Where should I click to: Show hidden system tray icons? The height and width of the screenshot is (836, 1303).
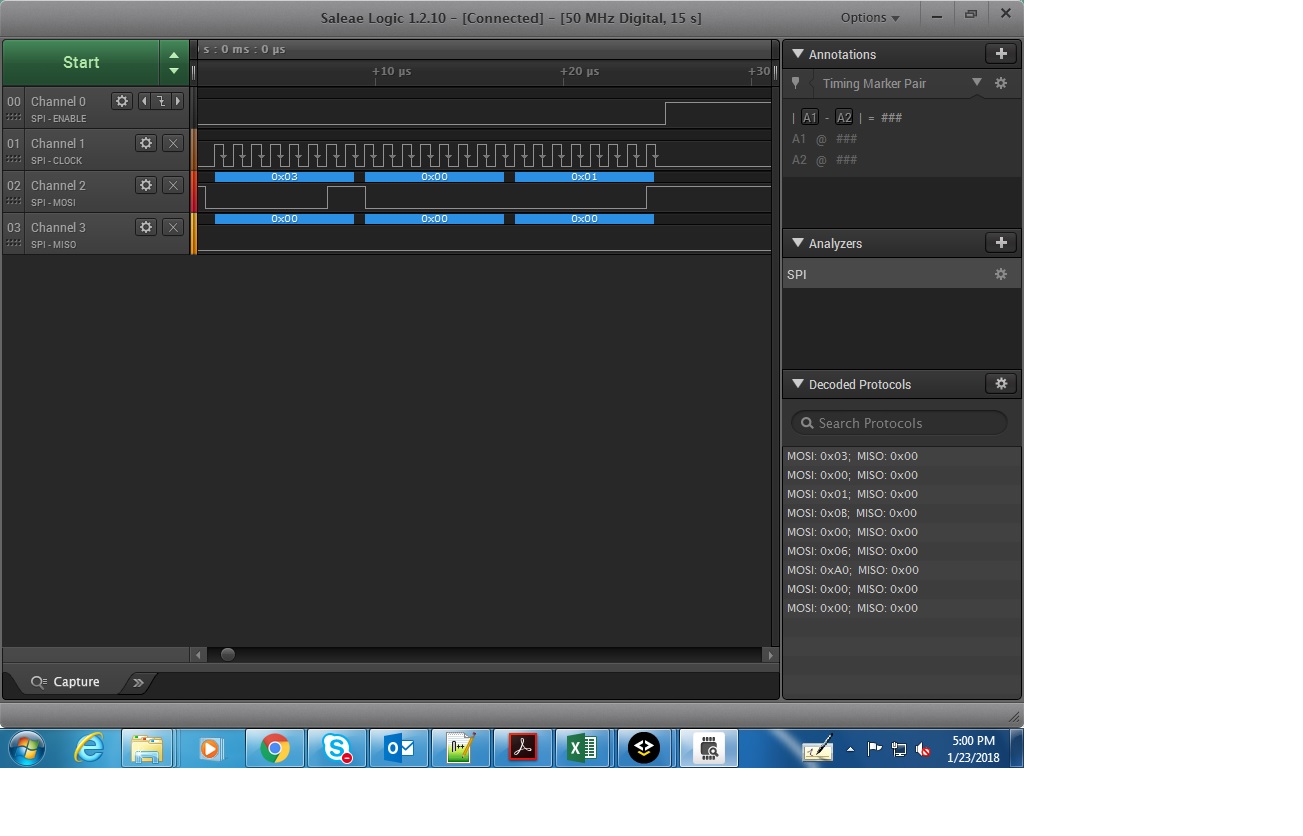tap(851, 749)
